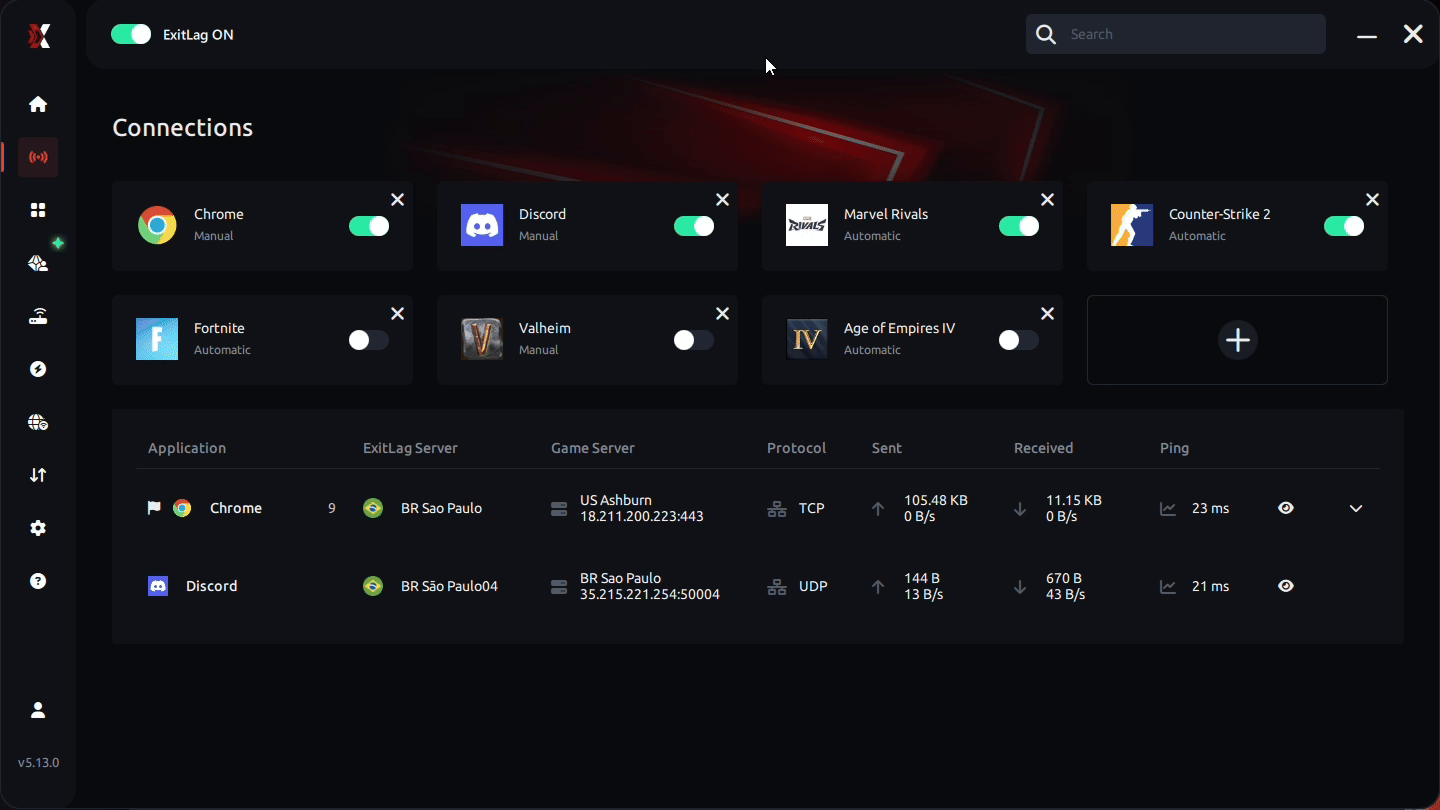Image resolution: width=1440 pixels, height=810 pixels.
Task: Click the Ping column header
Action: [x=1174, y=448]
